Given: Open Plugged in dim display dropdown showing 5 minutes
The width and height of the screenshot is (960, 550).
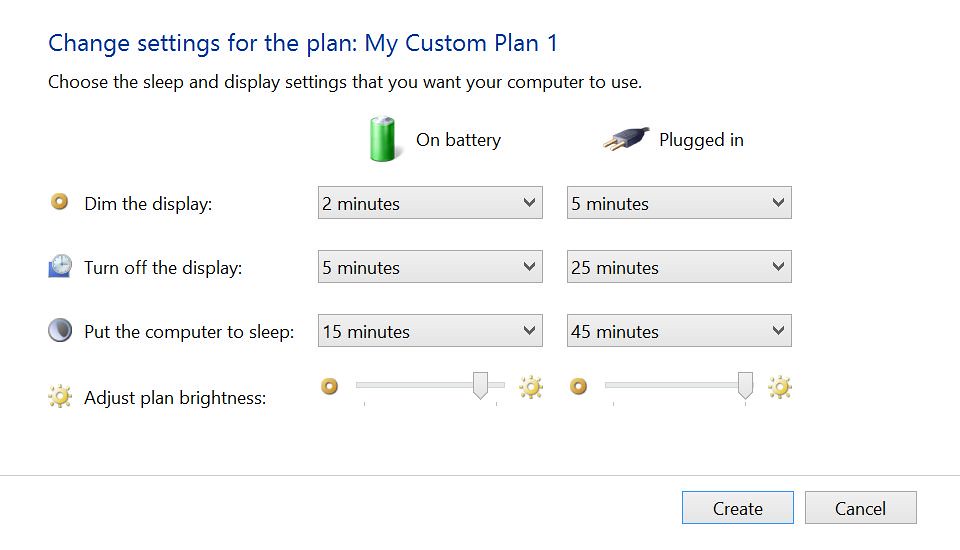Looking at the screenshot, I should (679, 203).
